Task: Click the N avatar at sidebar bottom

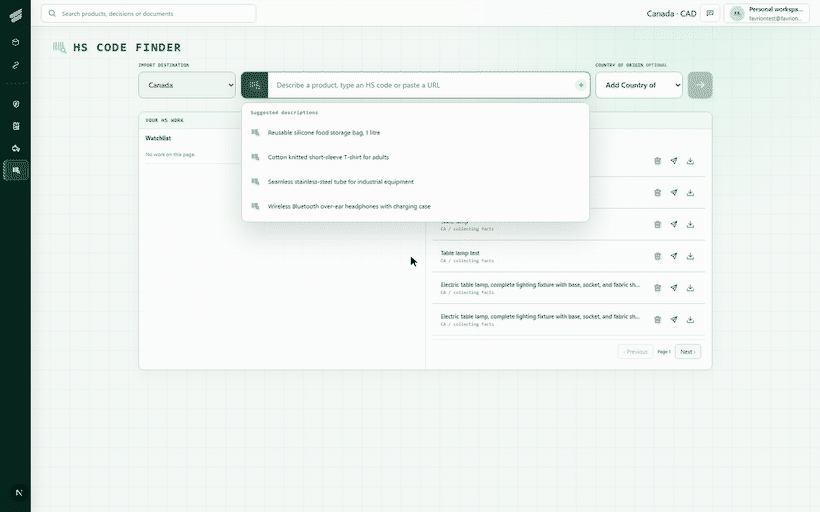Action: point(19,493)
